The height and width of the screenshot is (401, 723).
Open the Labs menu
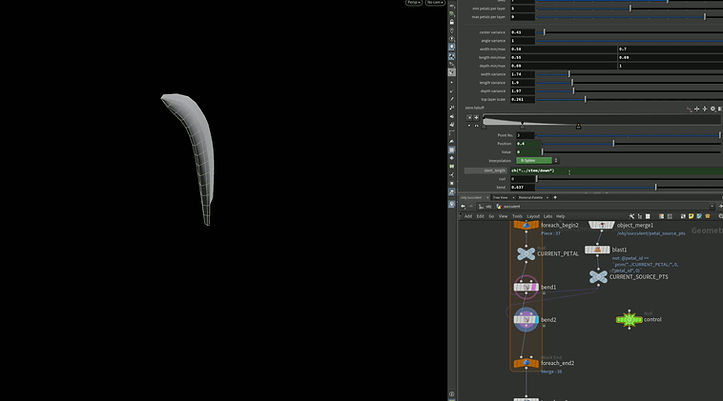[548, 216]
